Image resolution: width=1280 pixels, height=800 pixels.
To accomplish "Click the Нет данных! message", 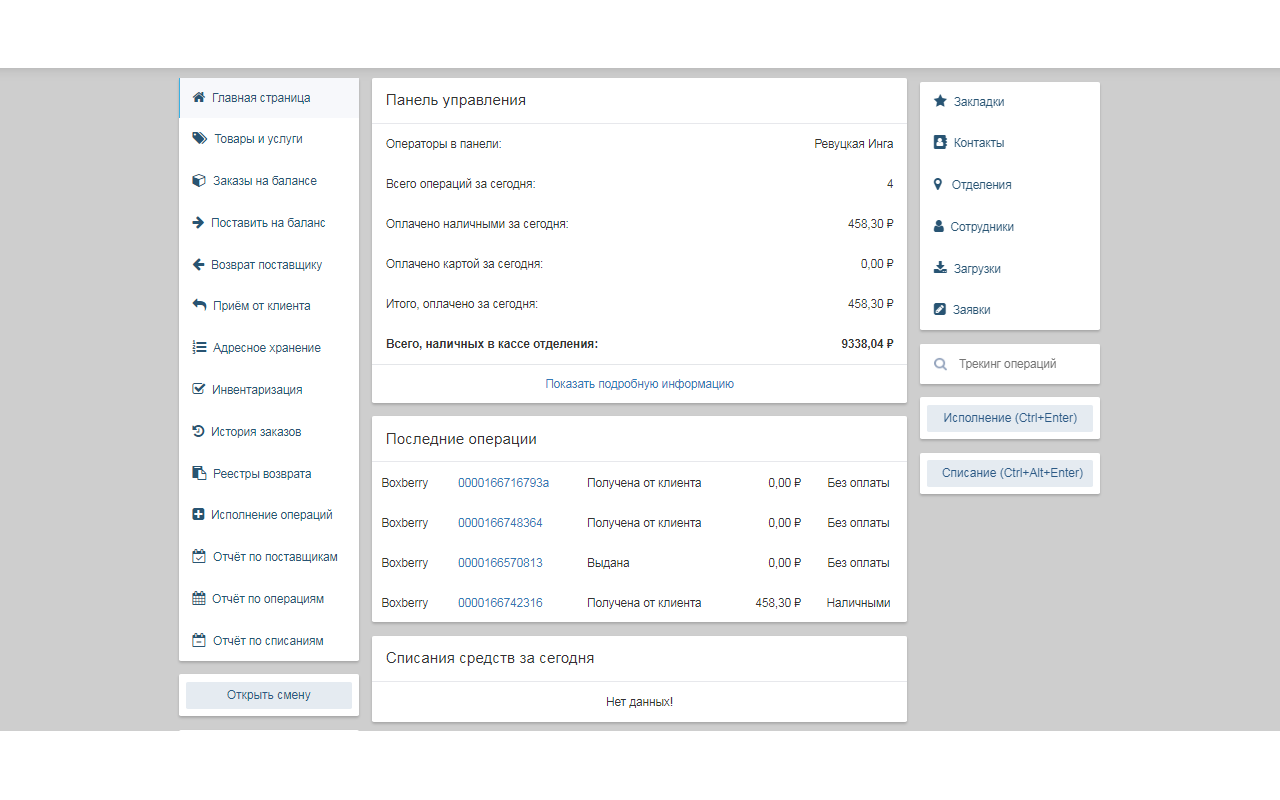I will click(639, 702).
